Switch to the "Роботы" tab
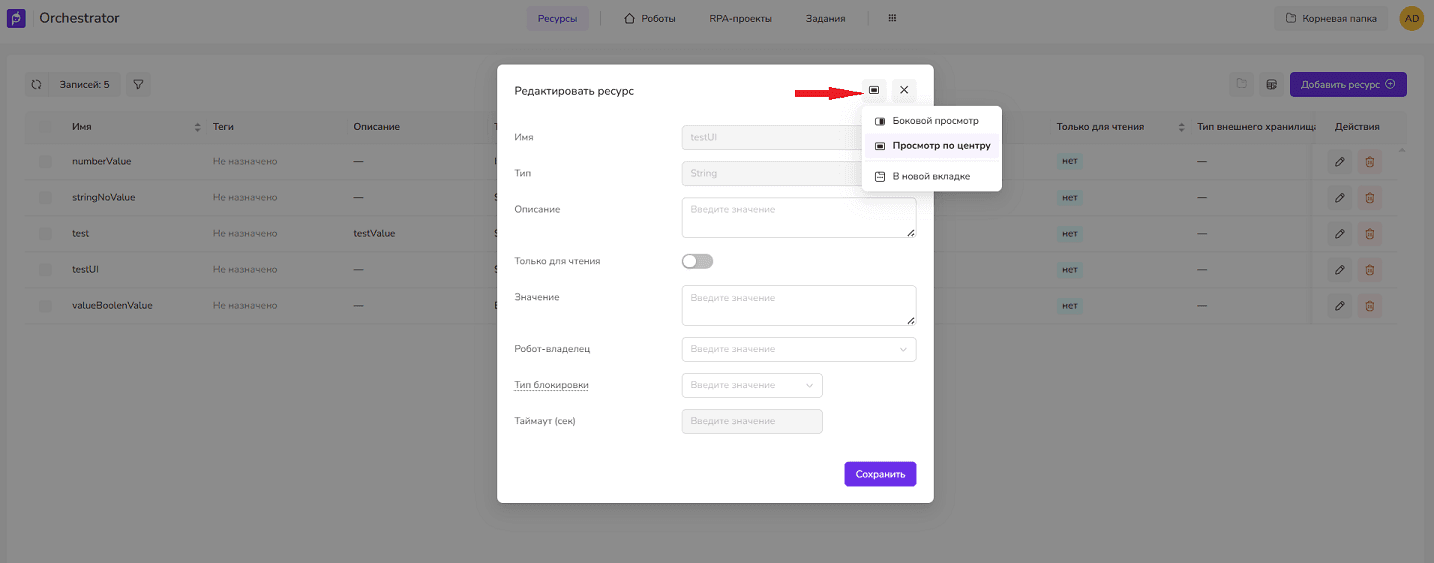 click(x=649, y=18)
